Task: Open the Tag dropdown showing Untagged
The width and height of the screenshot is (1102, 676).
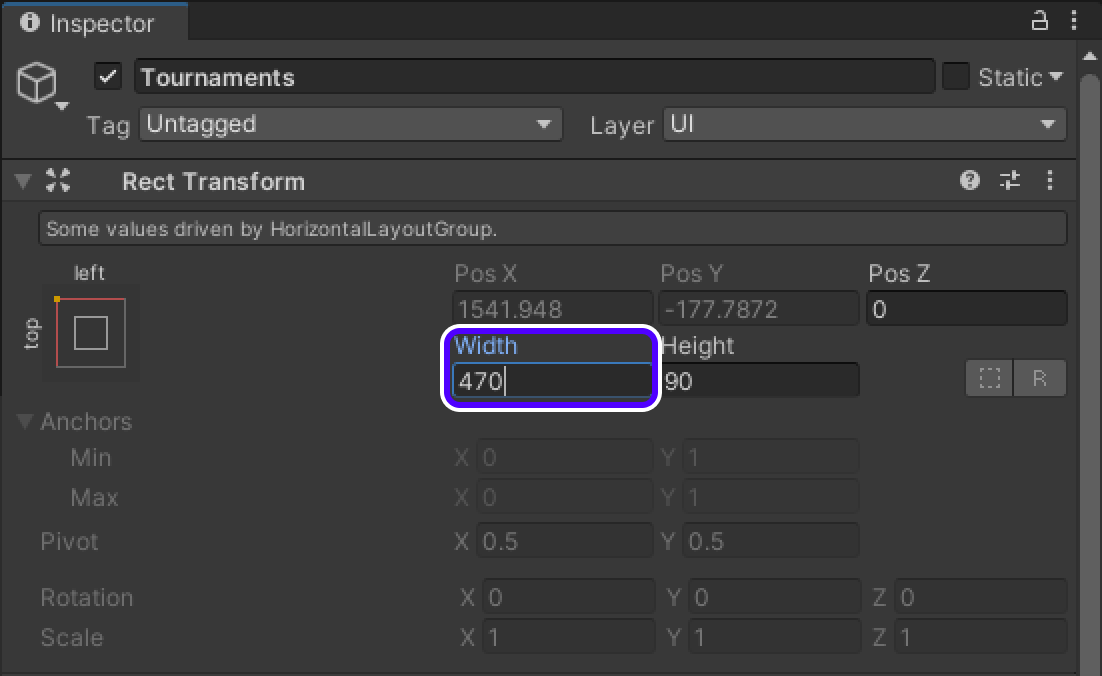Action: tap(350, 125)
